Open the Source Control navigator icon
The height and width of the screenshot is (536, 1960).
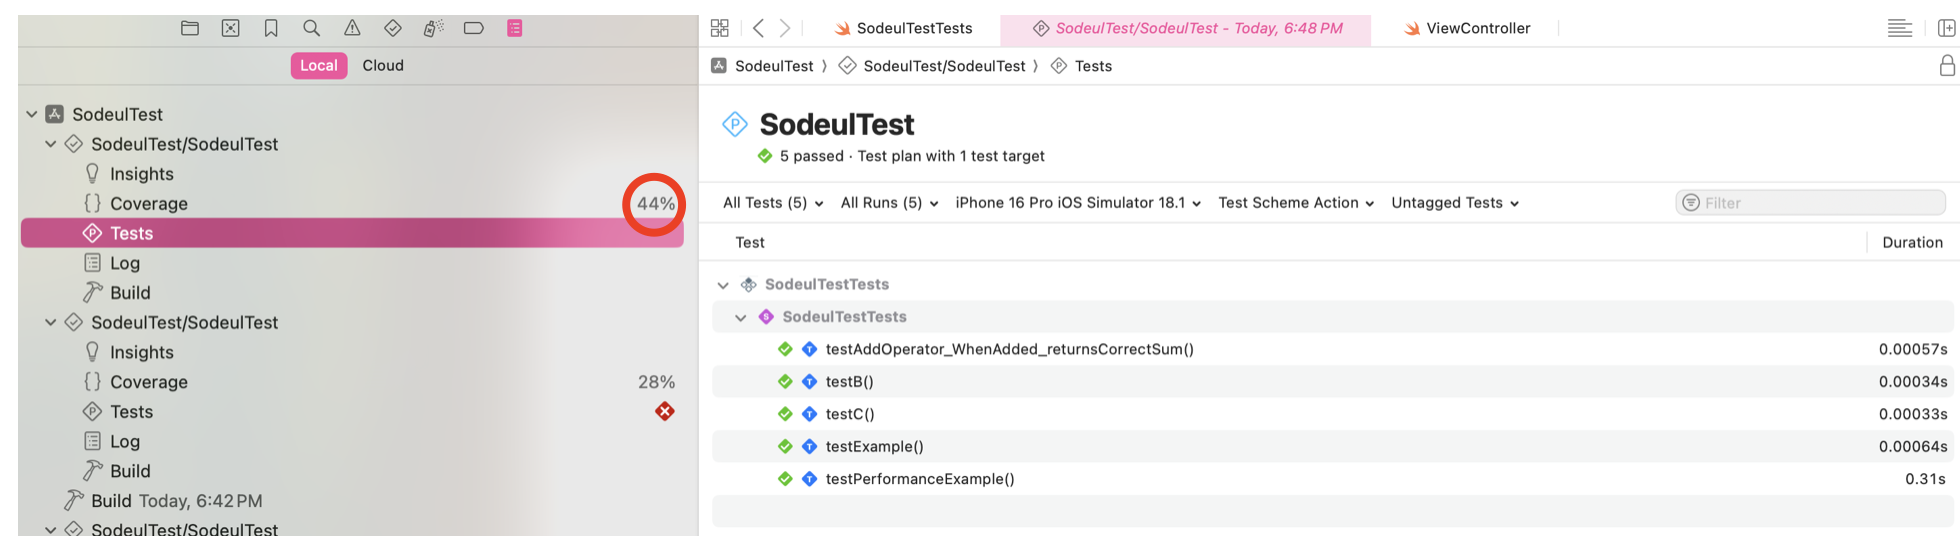coord(231,28)
